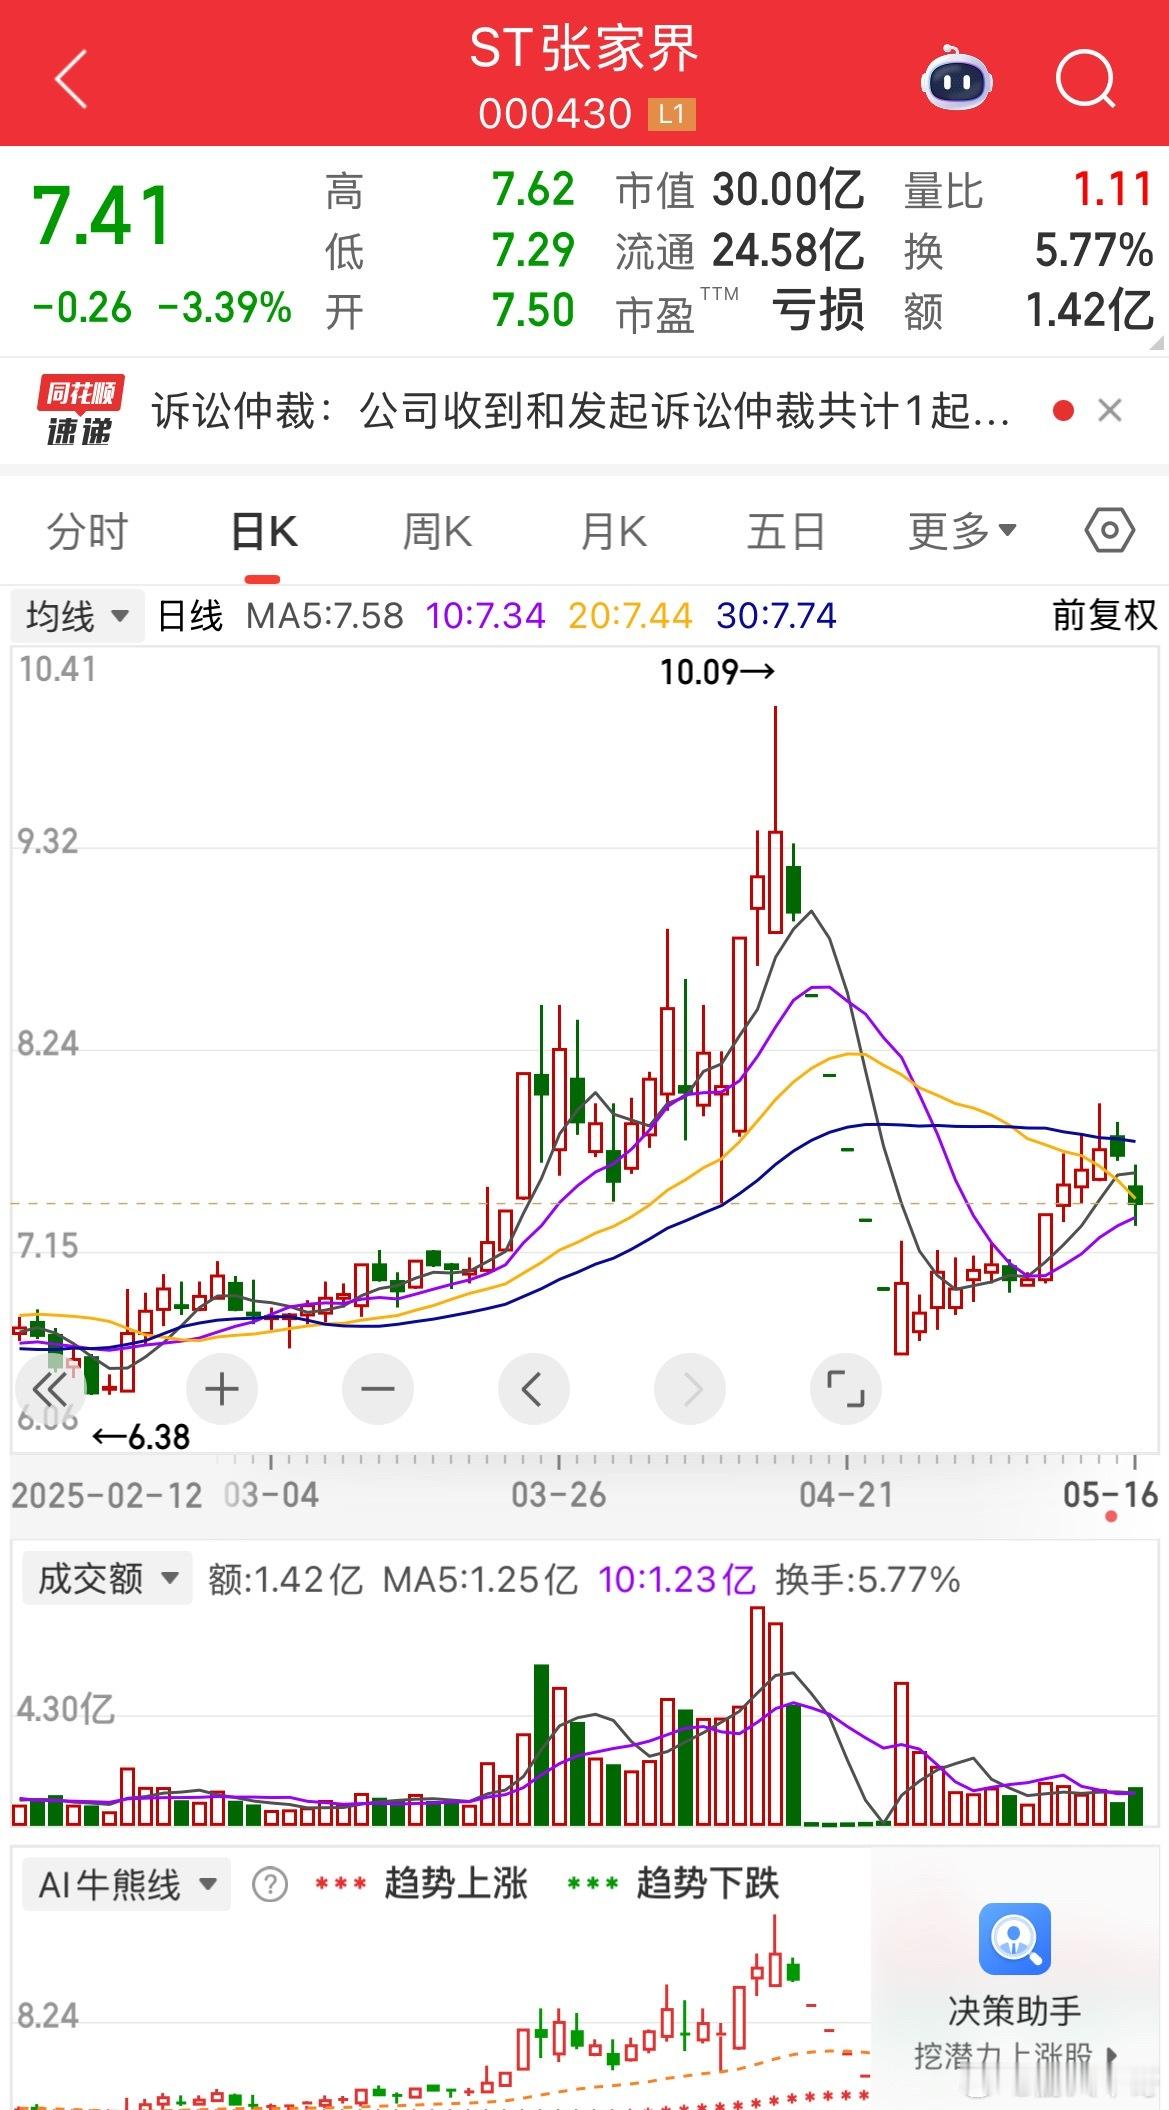
Task: Switch to the 周K tab
Action: point(437,531)
